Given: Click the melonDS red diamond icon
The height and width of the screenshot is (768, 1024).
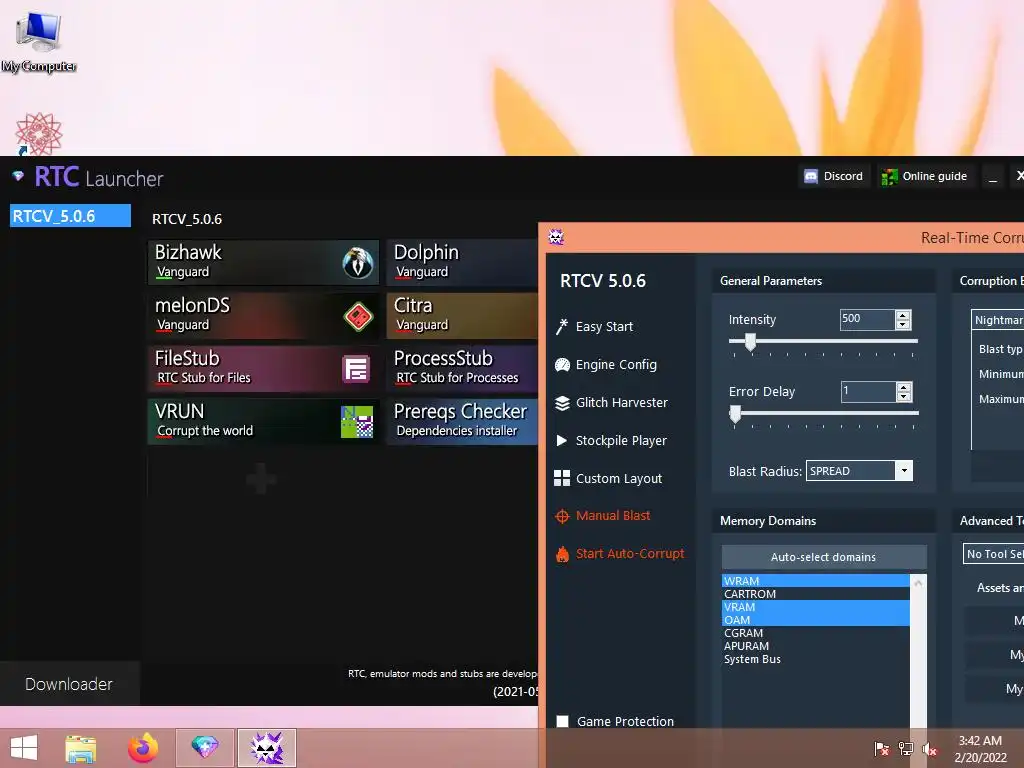Looking at the screenshot, I should (x=358, y=317).
